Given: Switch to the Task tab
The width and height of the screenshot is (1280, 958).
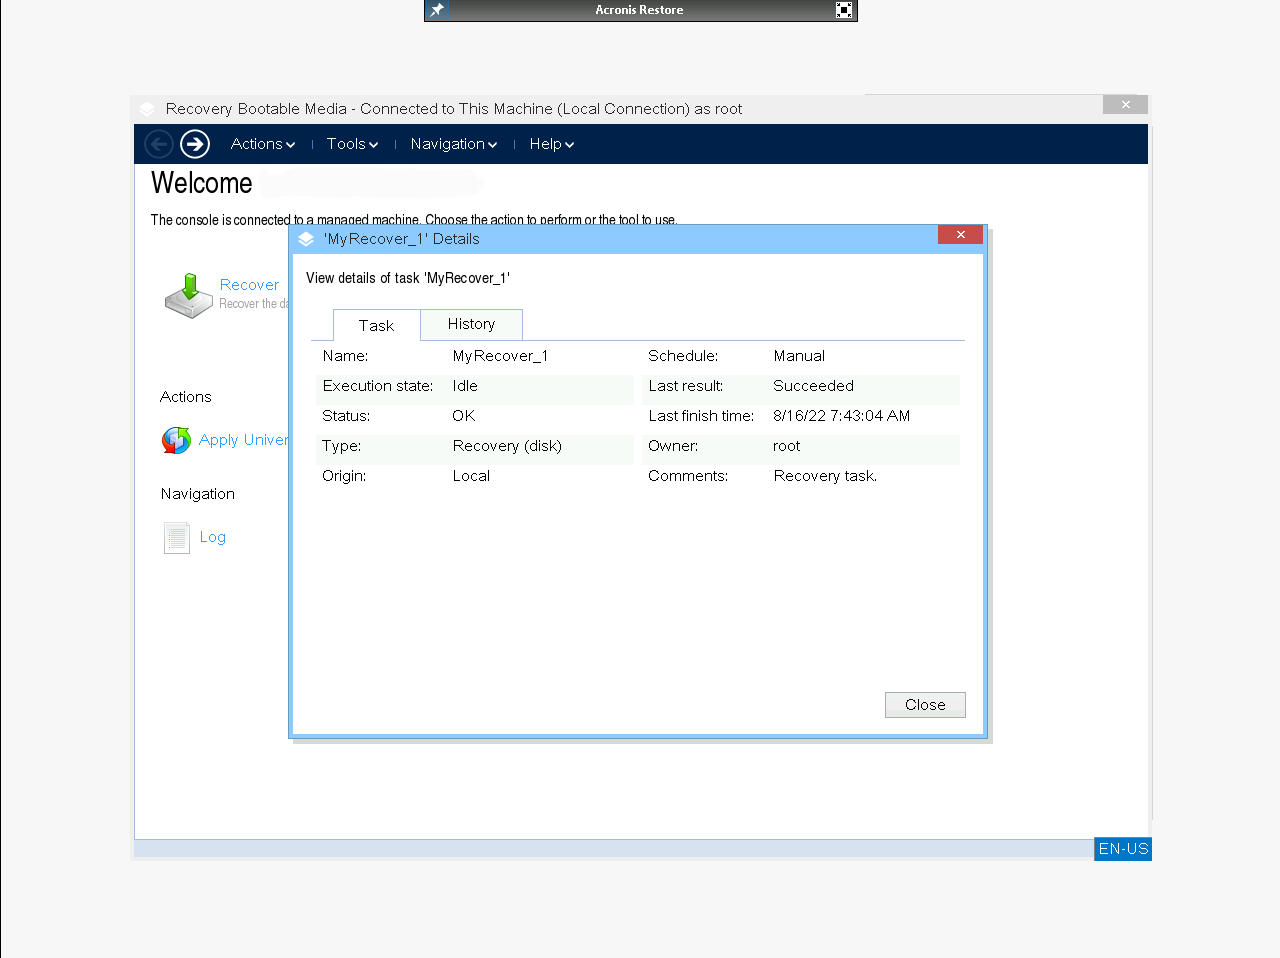Looking at the screenshot, I should [377, 325].
